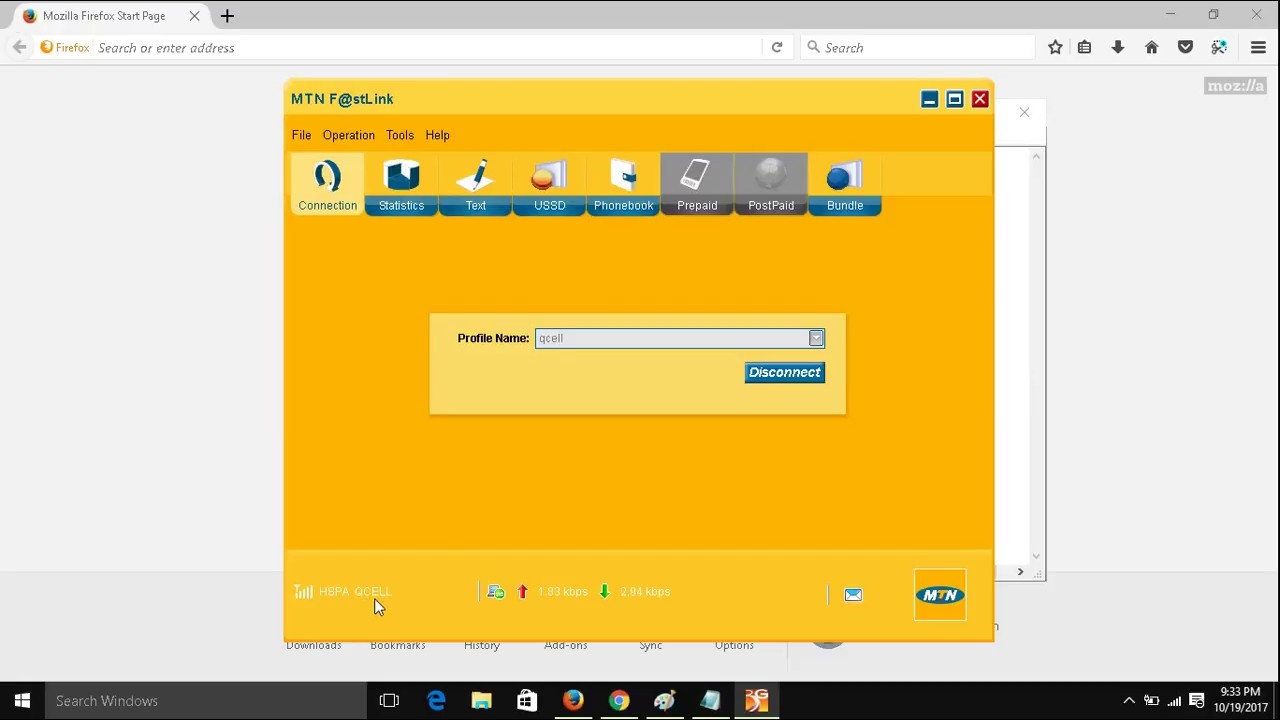Expand the Profile Name dropdown arrow
The height and width of the screenshot is (720, 1280).
coord(816,338)
